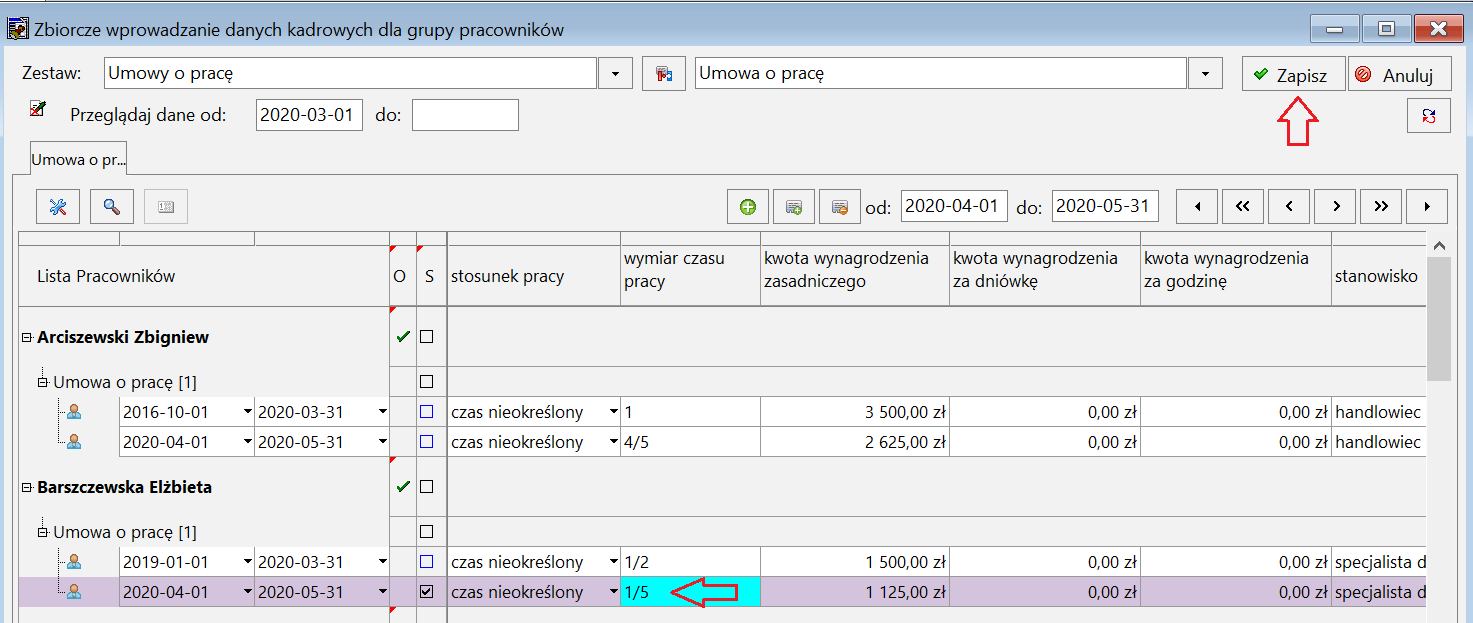The image size is (1473, 623).
Task: Toggle S checkbox for Barszczewska's Umowa o pracę
Action: coord(427,532)
